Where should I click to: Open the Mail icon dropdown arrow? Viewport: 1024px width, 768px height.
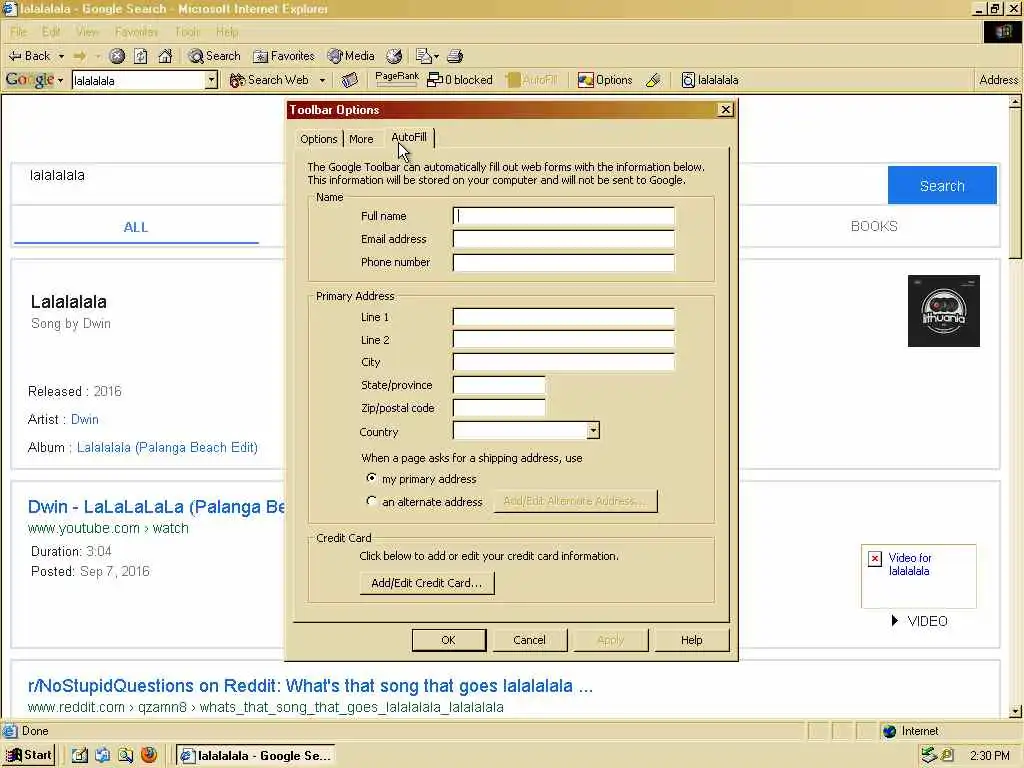click(436, 57)
